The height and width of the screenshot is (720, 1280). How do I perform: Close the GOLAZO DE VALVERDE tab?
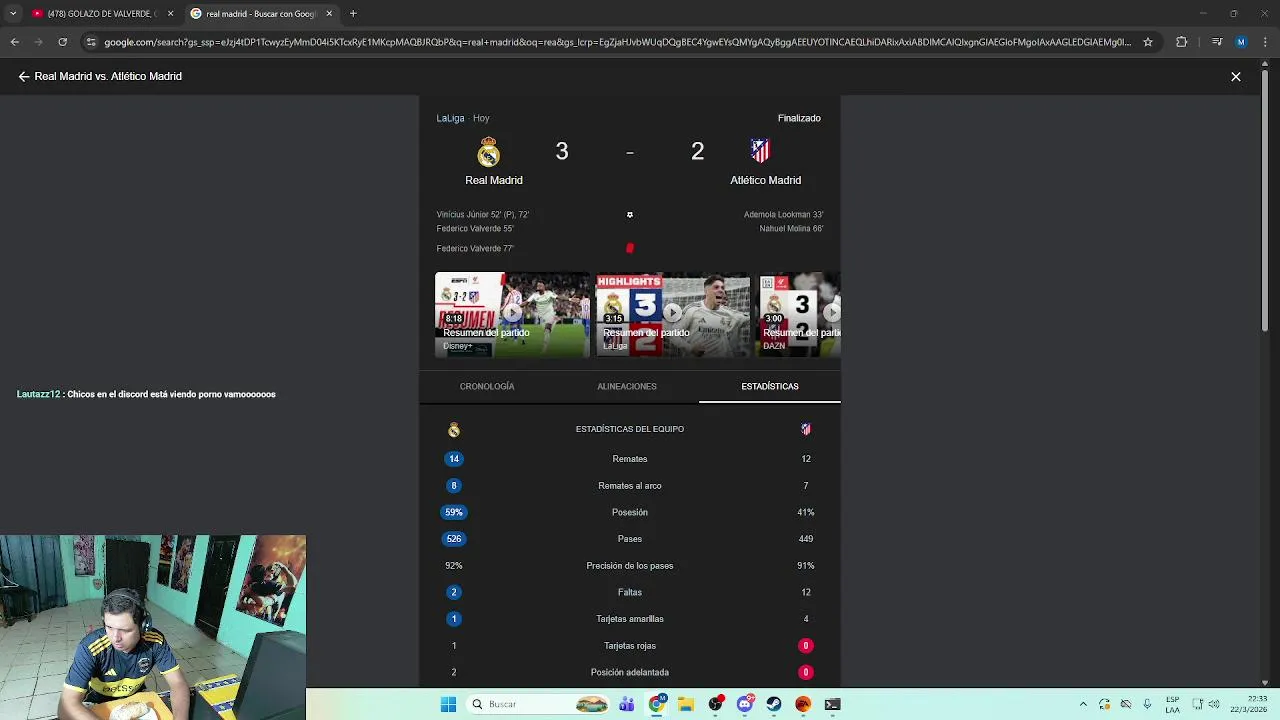pyautogui.click(x=170, y=14)
